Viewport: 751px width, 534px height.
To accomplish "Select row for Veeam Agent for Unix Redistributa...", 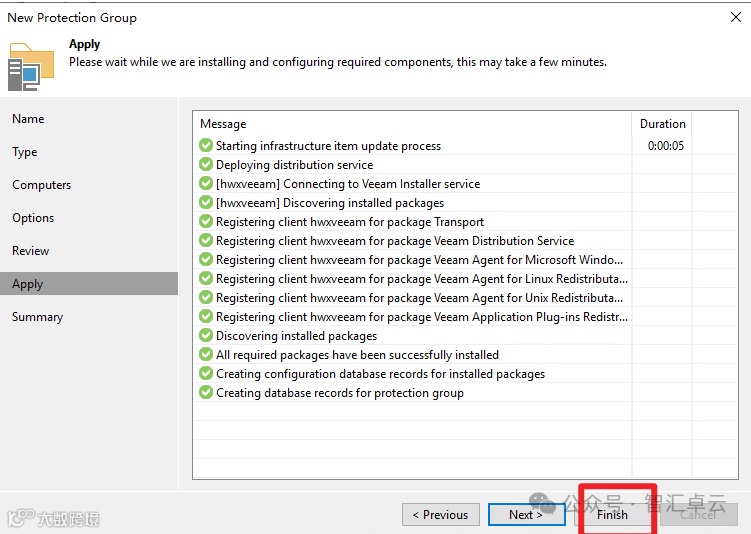I will (x=420, y=298).
